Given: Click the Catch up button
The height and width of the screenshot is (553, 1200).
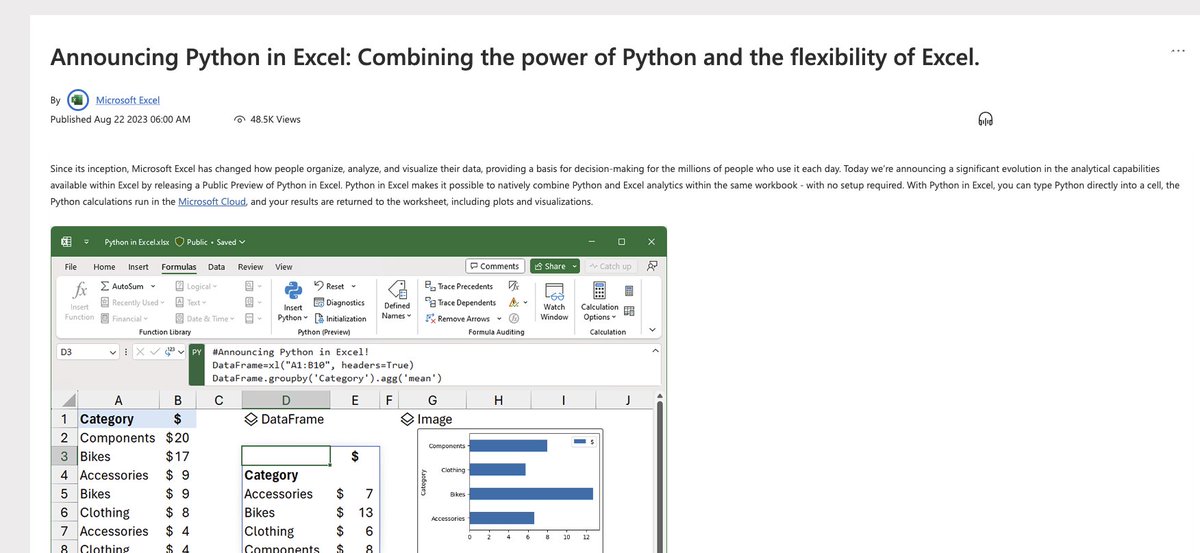Looking at the screenshot, I should pos(611,266).
